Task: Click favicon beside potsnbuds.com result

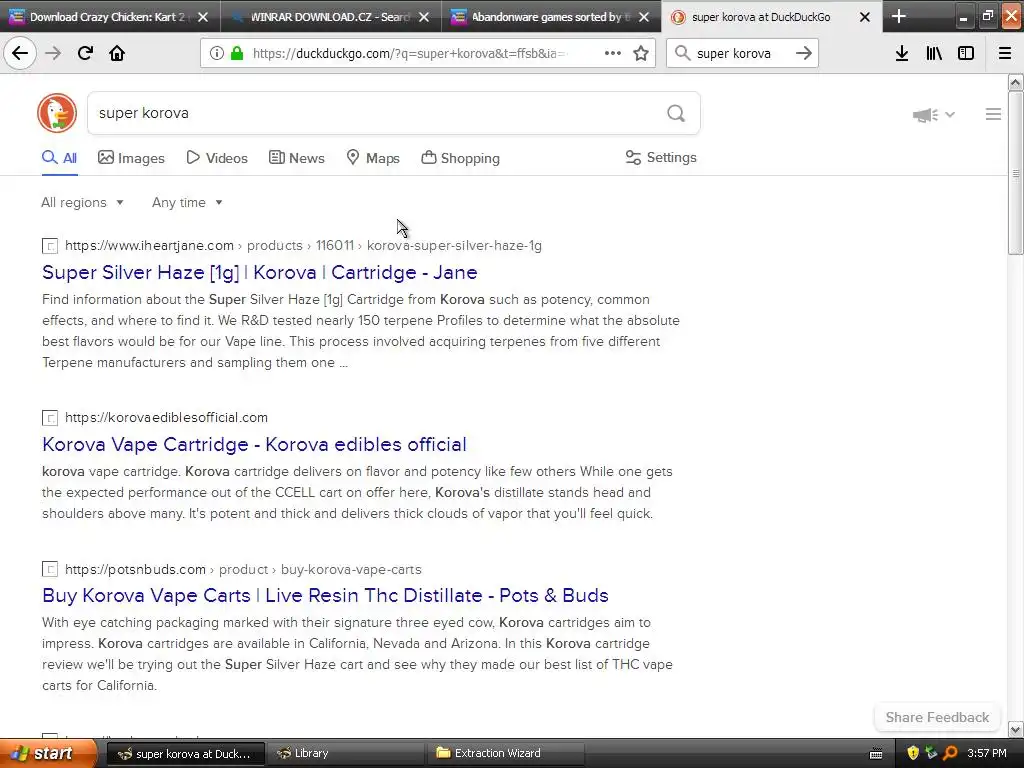Action: [x=50, y=569]
